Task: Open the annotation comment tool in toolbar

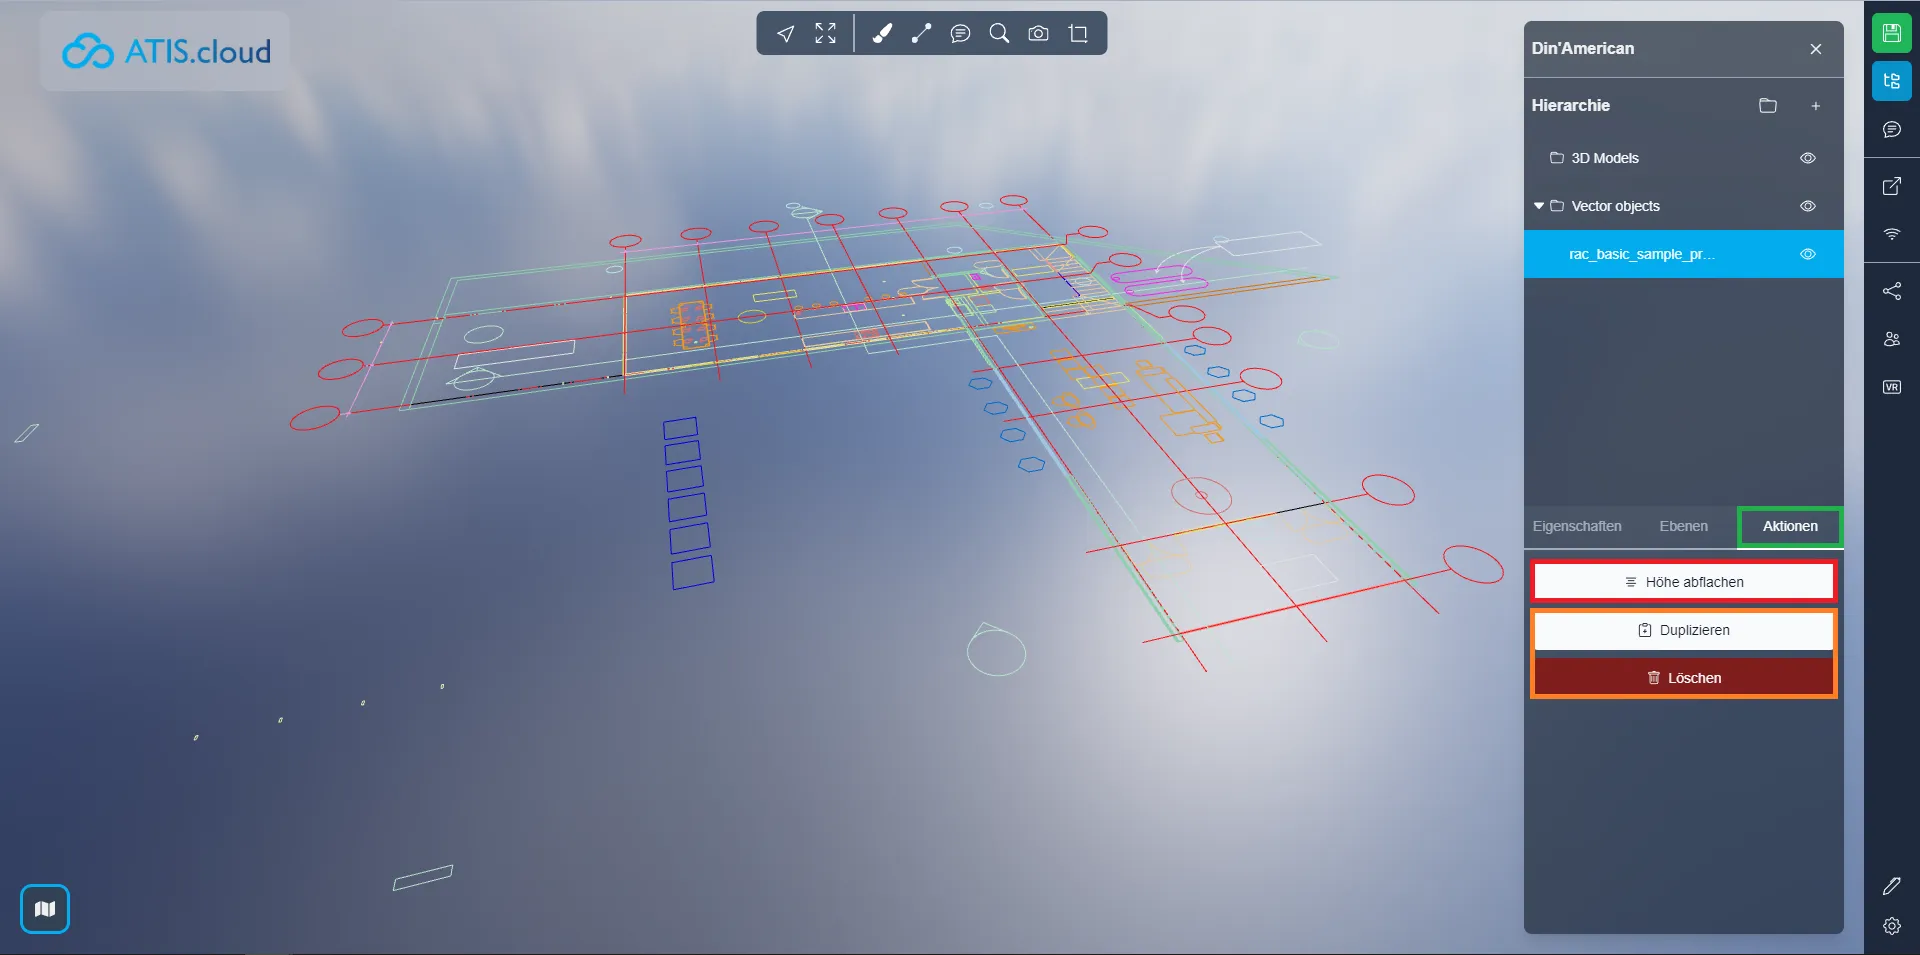Action: 960,34
